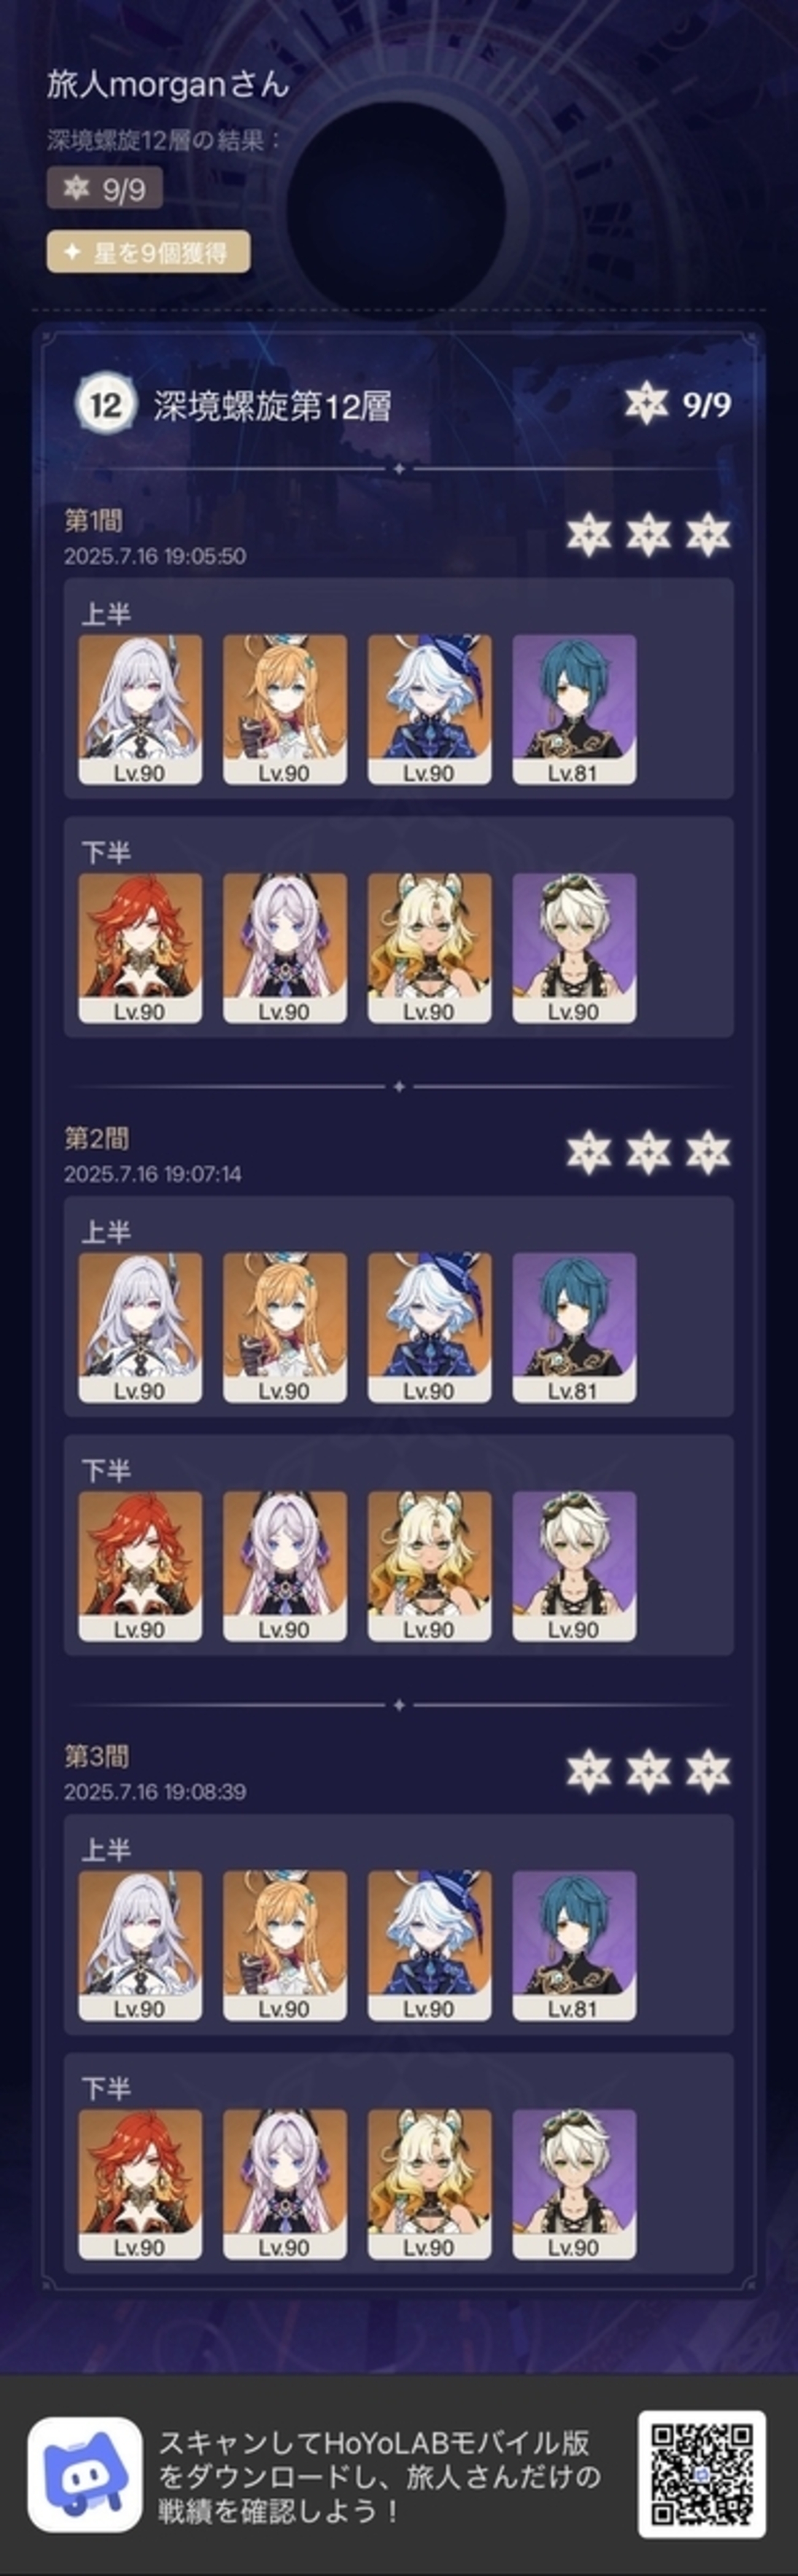Select the Lv.81 teal-haired character in 第1間 上半
The image size is (798, 2576).
(574, 709)
